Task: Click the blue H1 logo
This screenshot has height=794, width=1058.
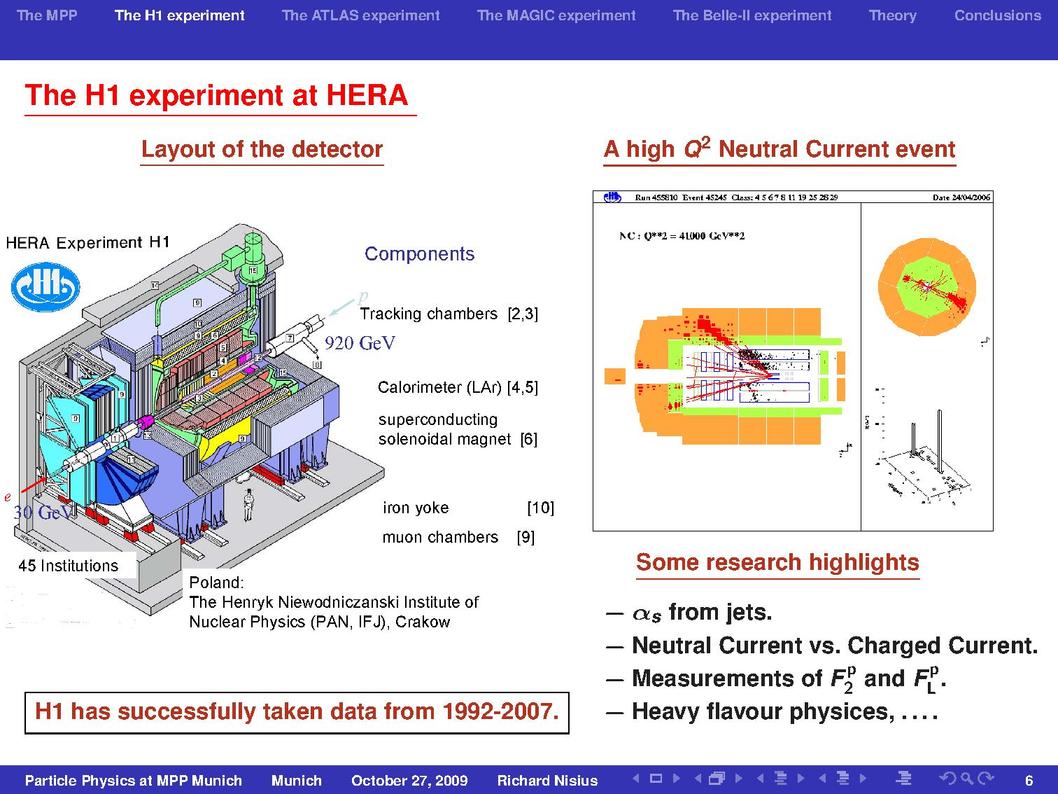Action: [45, 287]
